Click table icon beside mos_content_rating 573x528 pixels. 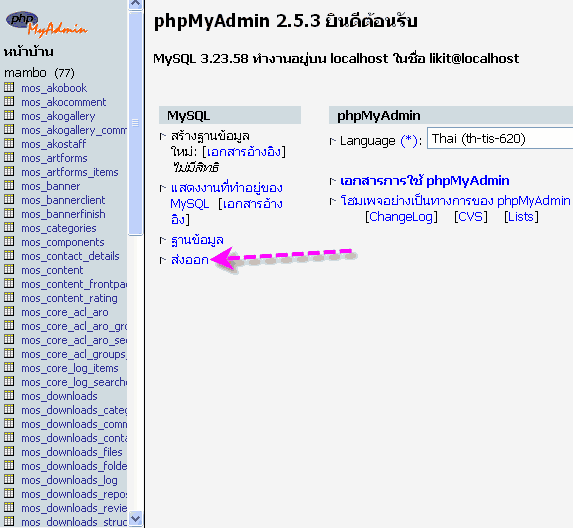tap(9, 297)
